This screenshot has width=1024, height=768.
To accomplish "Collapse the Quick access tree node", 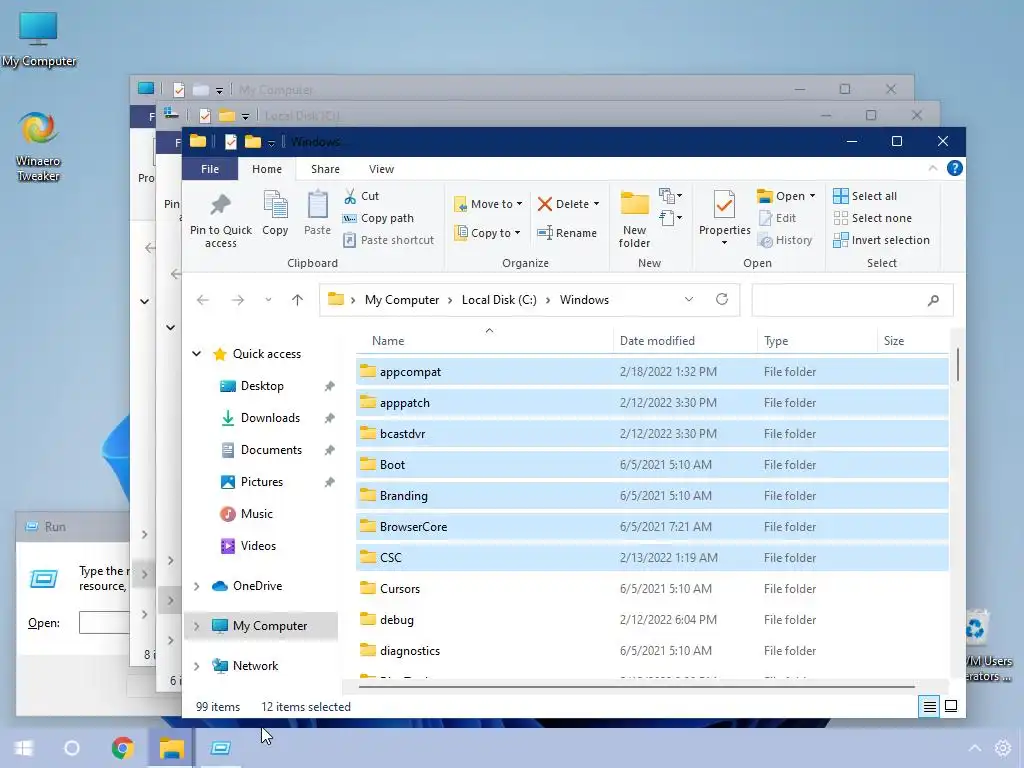I will pyautogui.click(x=197, y=354).
